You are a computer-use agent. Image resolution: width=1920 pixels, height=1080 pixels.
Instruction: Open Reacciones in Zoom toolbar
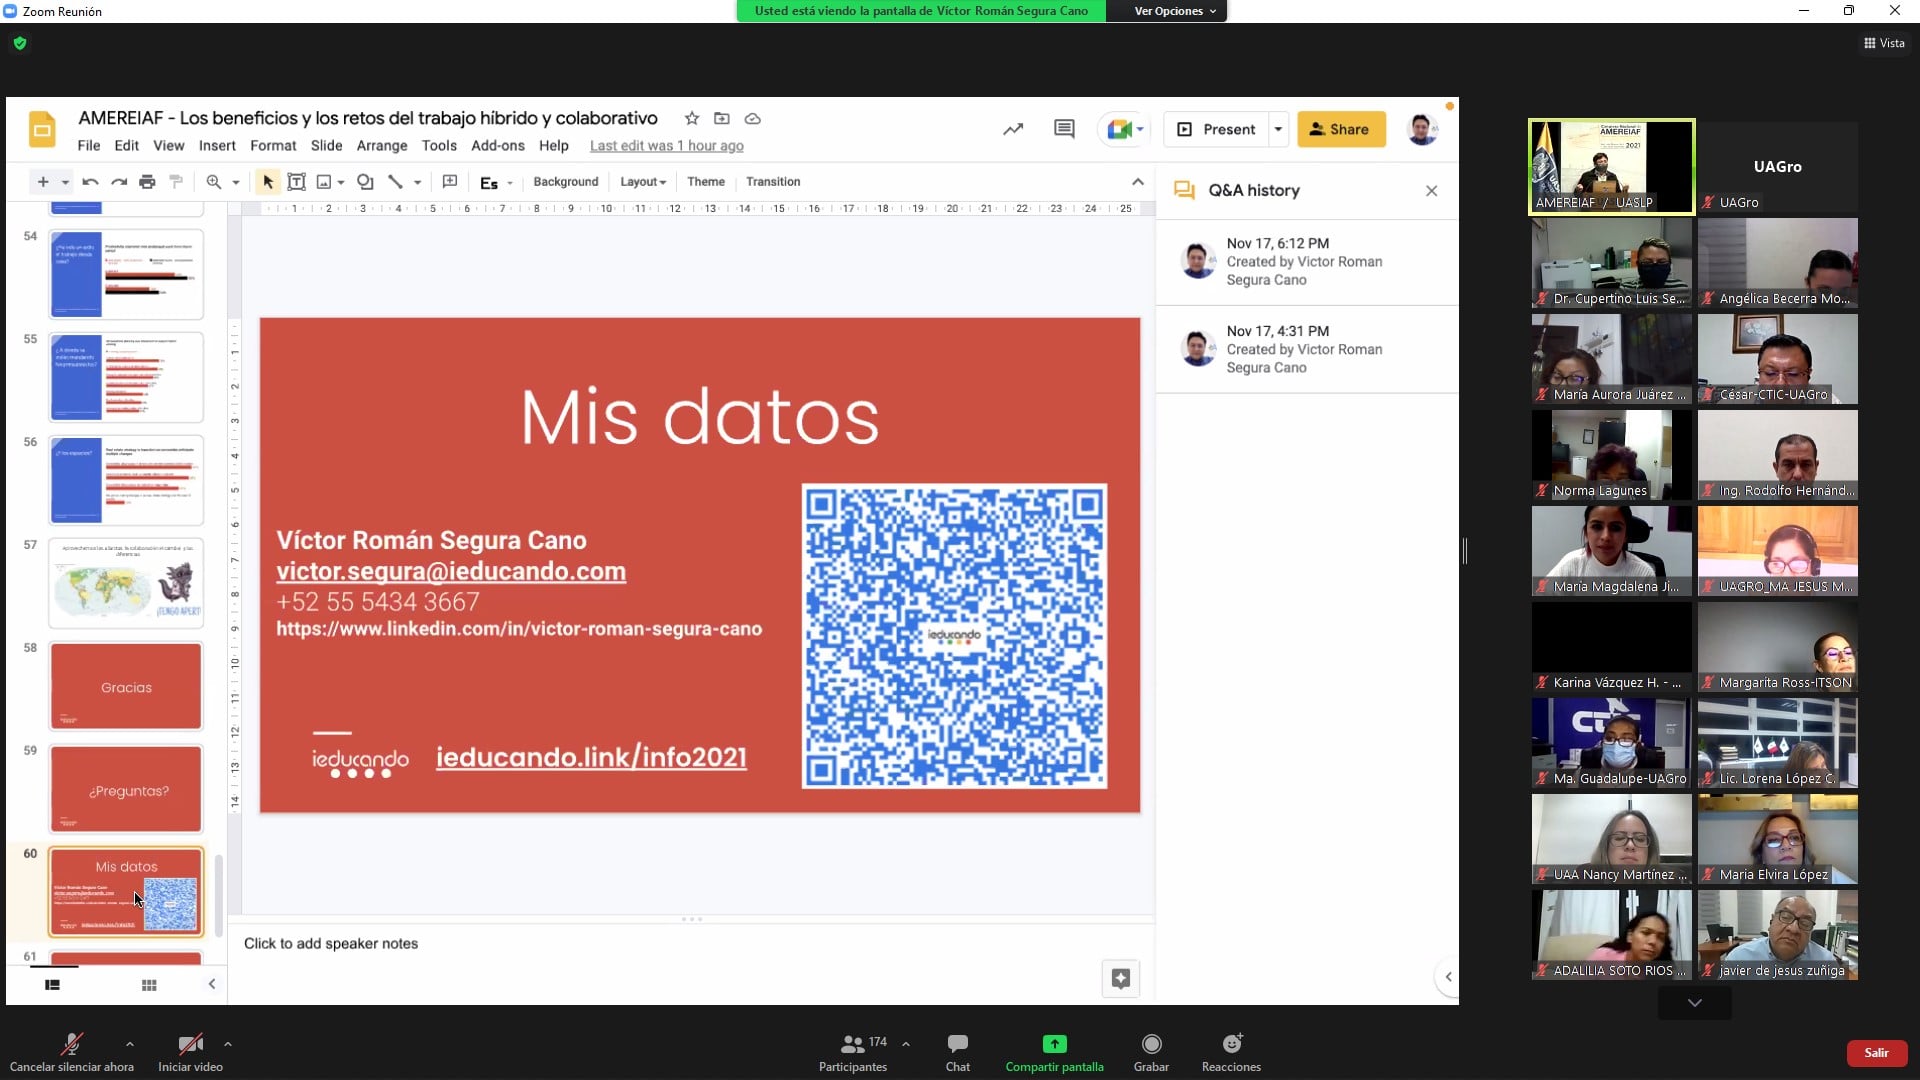1231,1052
